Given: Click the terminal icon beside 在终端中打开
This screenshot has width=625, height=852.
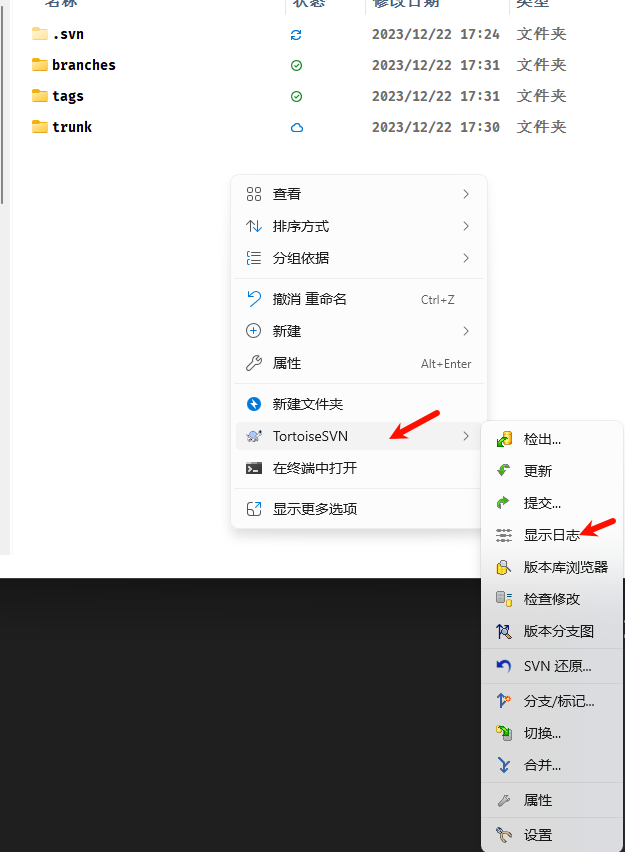Looking at the screenshot, I should click(254, 468).
